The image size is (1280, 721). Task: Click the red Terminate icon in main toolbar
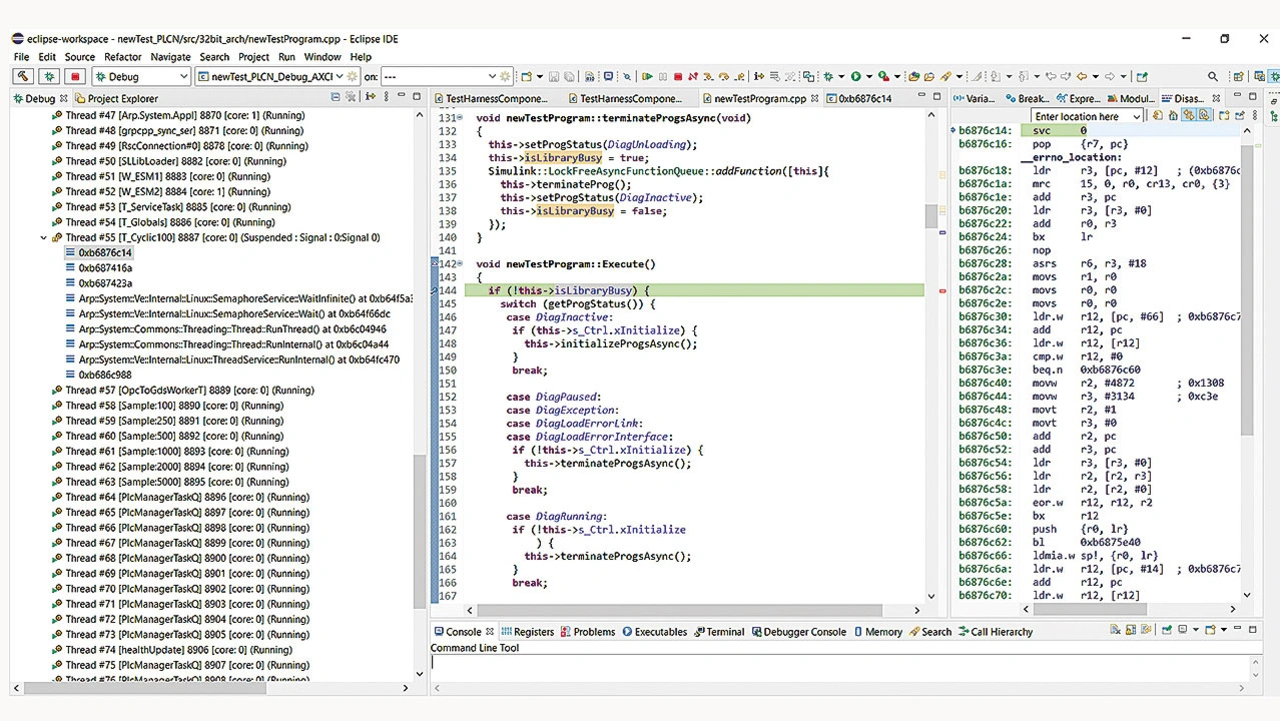(678, 76)
